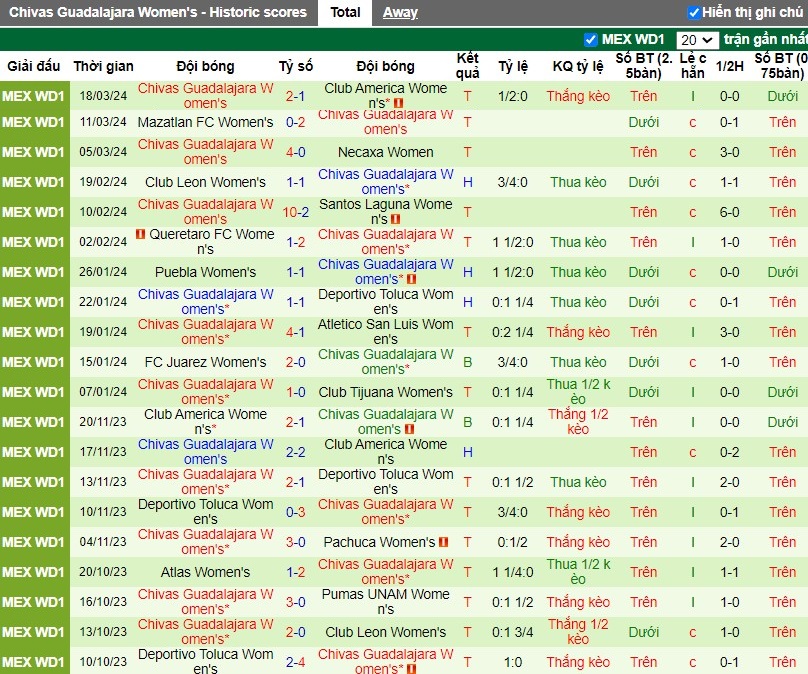The height and width of the screenshot is (674, 808).
Task: Click odds value 1/2:0 in first row
Action: 513,96
